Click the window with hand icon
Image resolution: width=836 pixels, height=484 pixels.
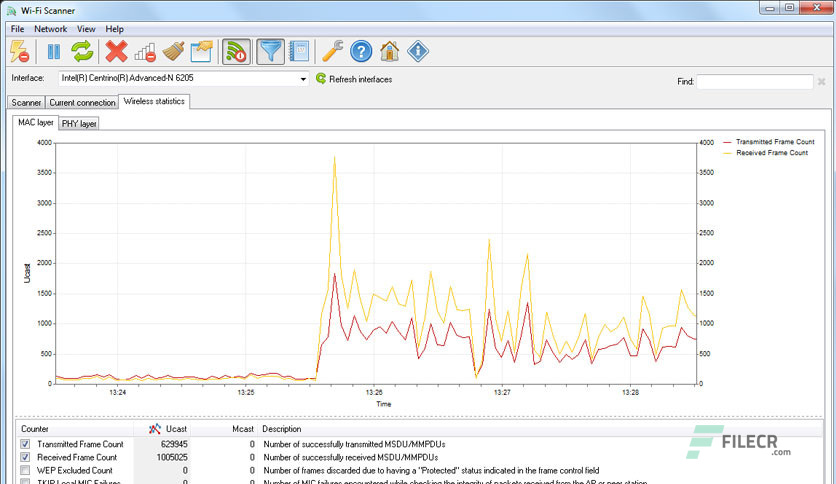[x=202, y=52]
